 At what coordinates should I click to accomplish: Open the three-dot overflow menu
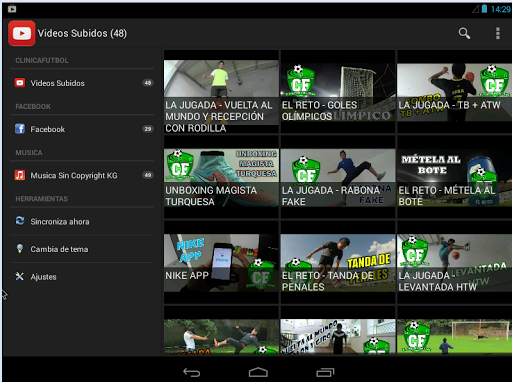tap(498, 33)
